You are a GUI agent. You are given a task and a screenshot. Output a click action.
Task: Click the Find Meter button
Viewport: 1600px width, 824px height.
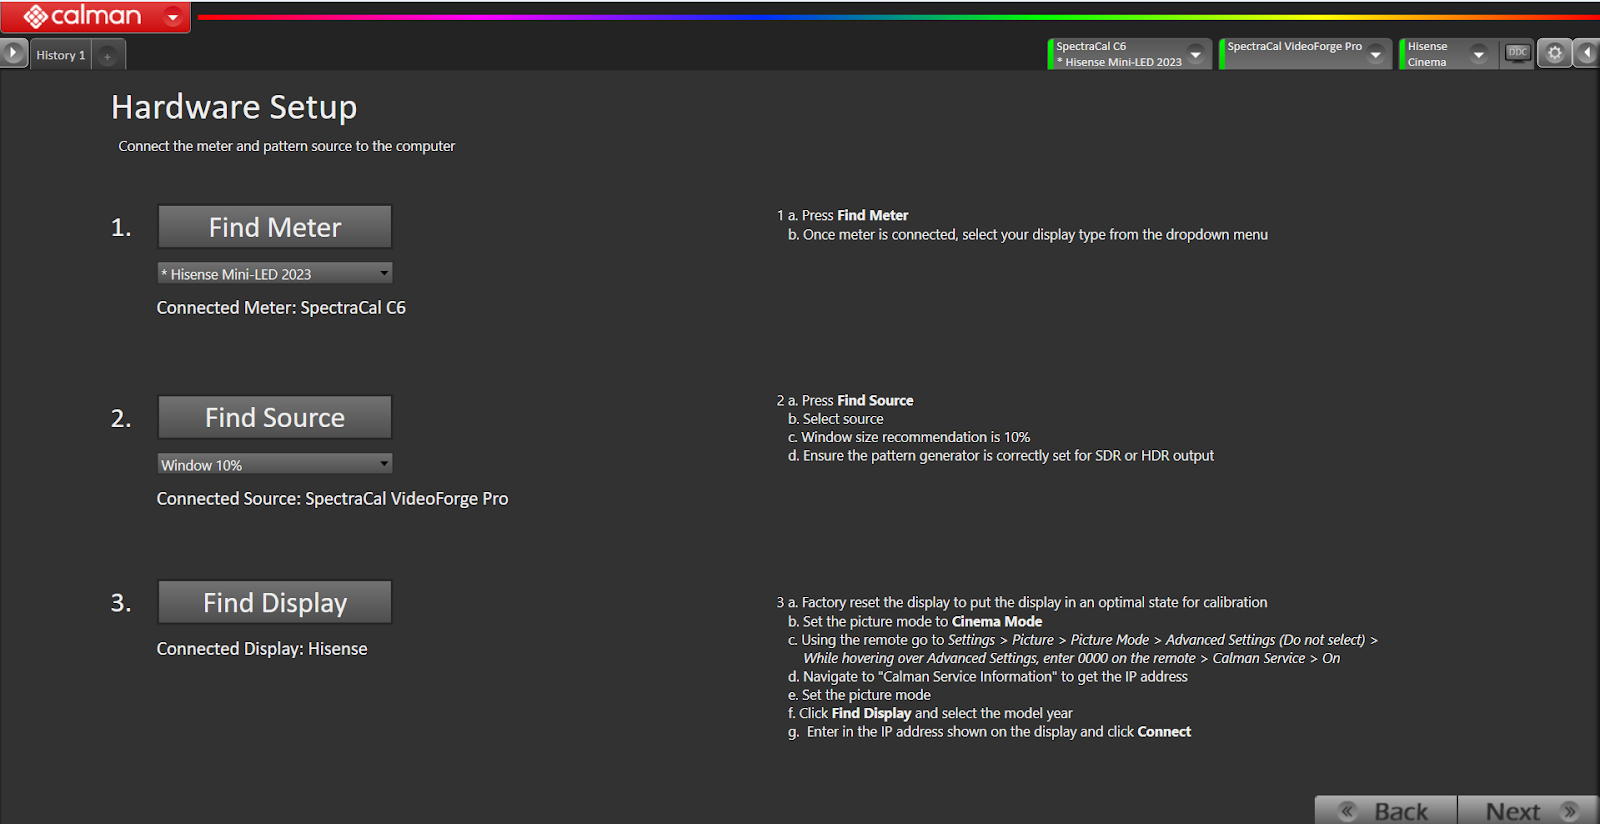(275, 227)
